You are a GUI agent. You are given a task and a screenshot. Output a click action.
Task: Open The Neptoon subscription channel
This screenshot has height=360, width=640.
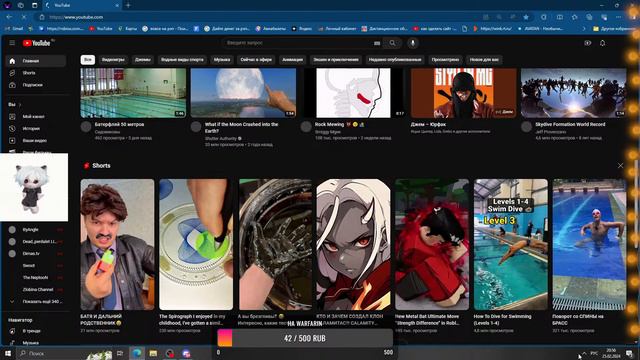tap(36, 278)
